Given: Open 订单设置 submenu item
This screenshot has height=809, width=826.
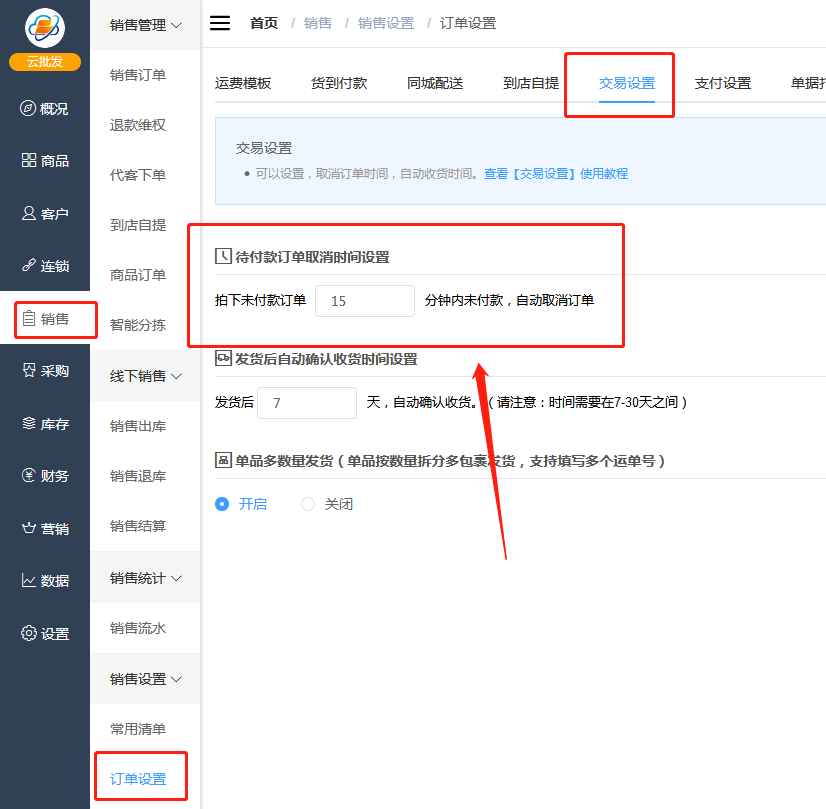Looking at the screenshot, I should (138, 779).
